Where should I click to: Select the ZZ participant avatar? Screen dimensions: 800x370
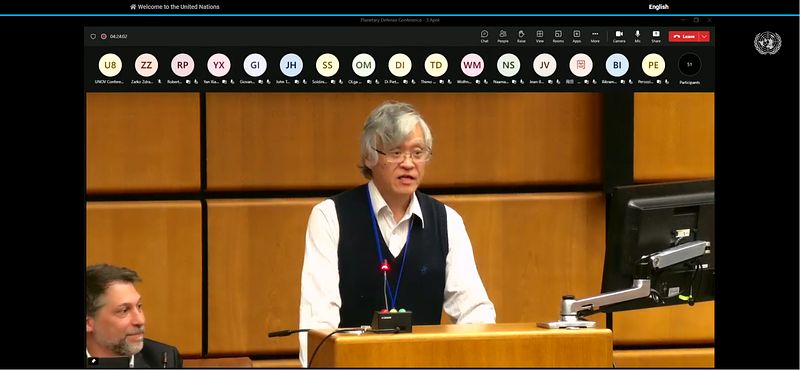point(146,65)
